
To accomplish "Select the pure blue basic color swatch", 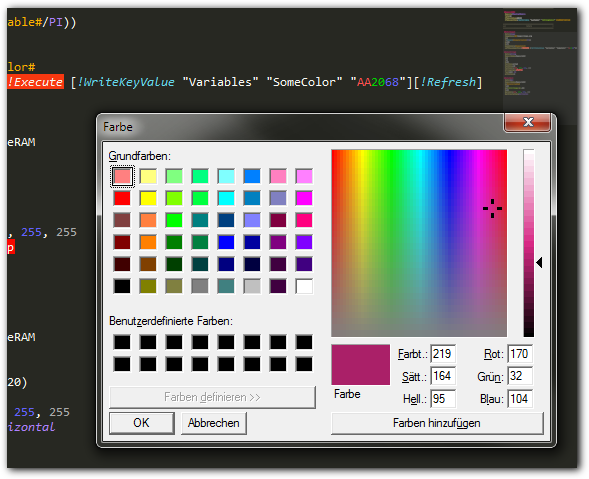I will (x=226, y=242).
